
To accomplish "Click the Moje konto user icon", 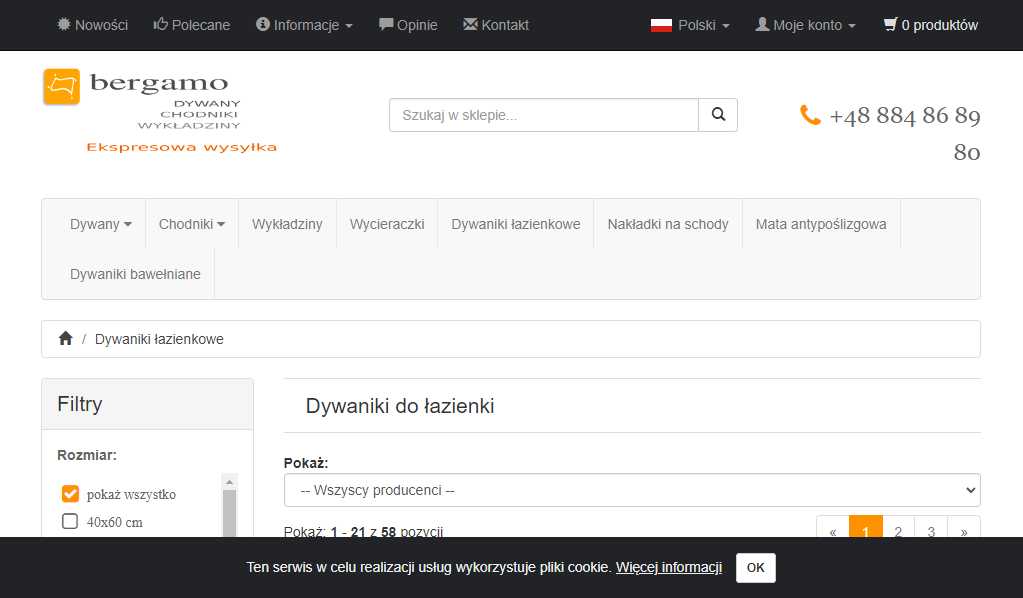I will [x=762, y=24].
